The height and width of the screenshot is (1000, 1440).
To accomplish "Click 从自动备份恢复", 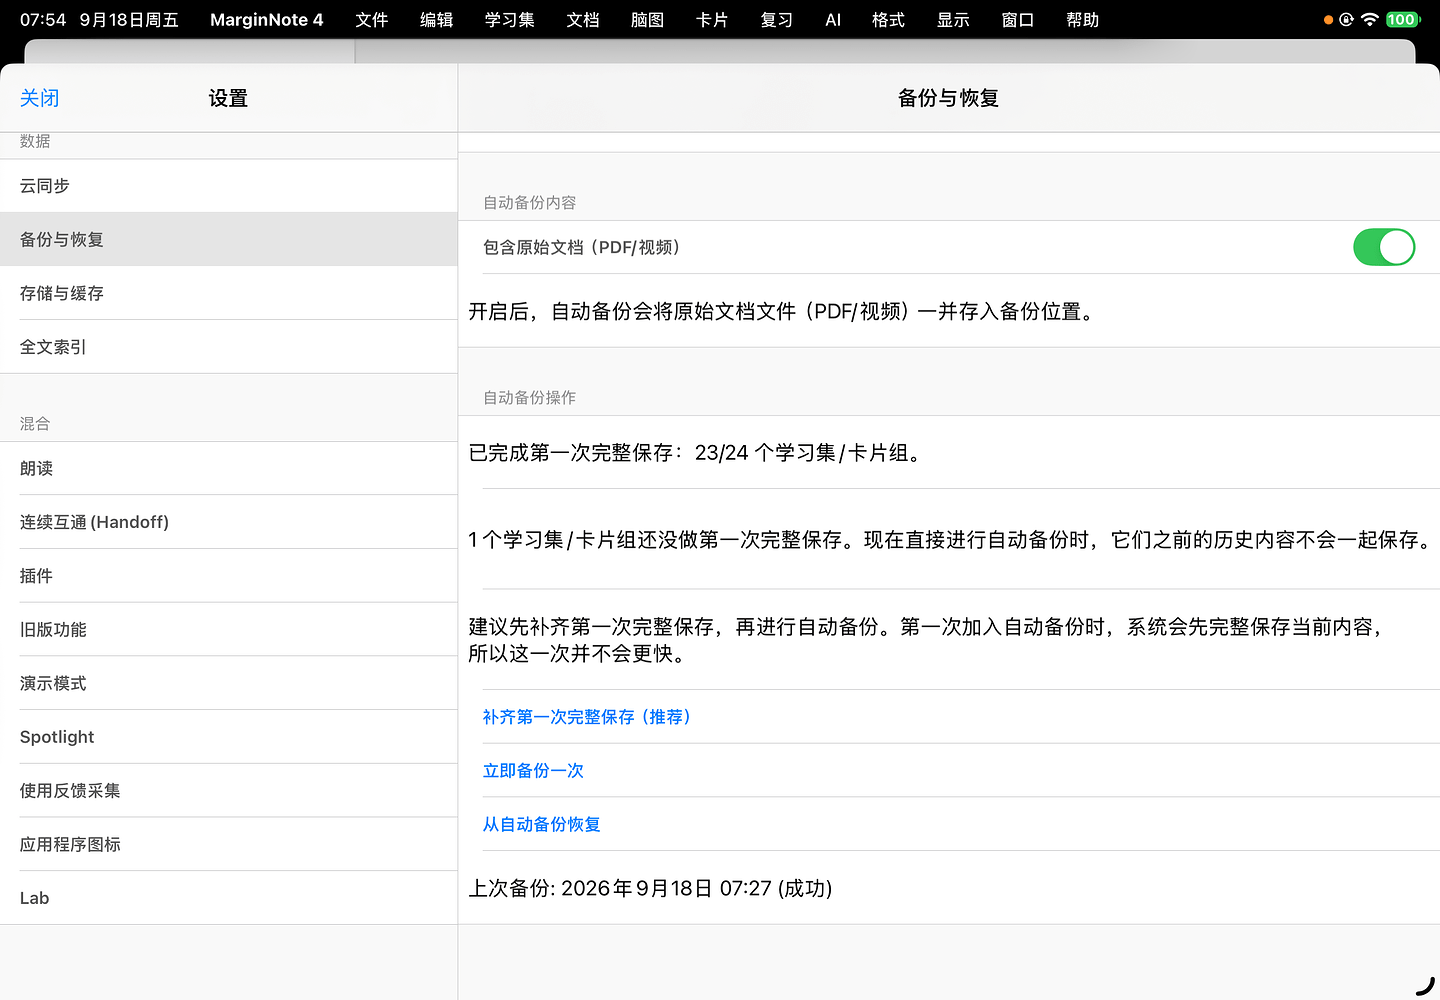I will (x=541, y=825).
